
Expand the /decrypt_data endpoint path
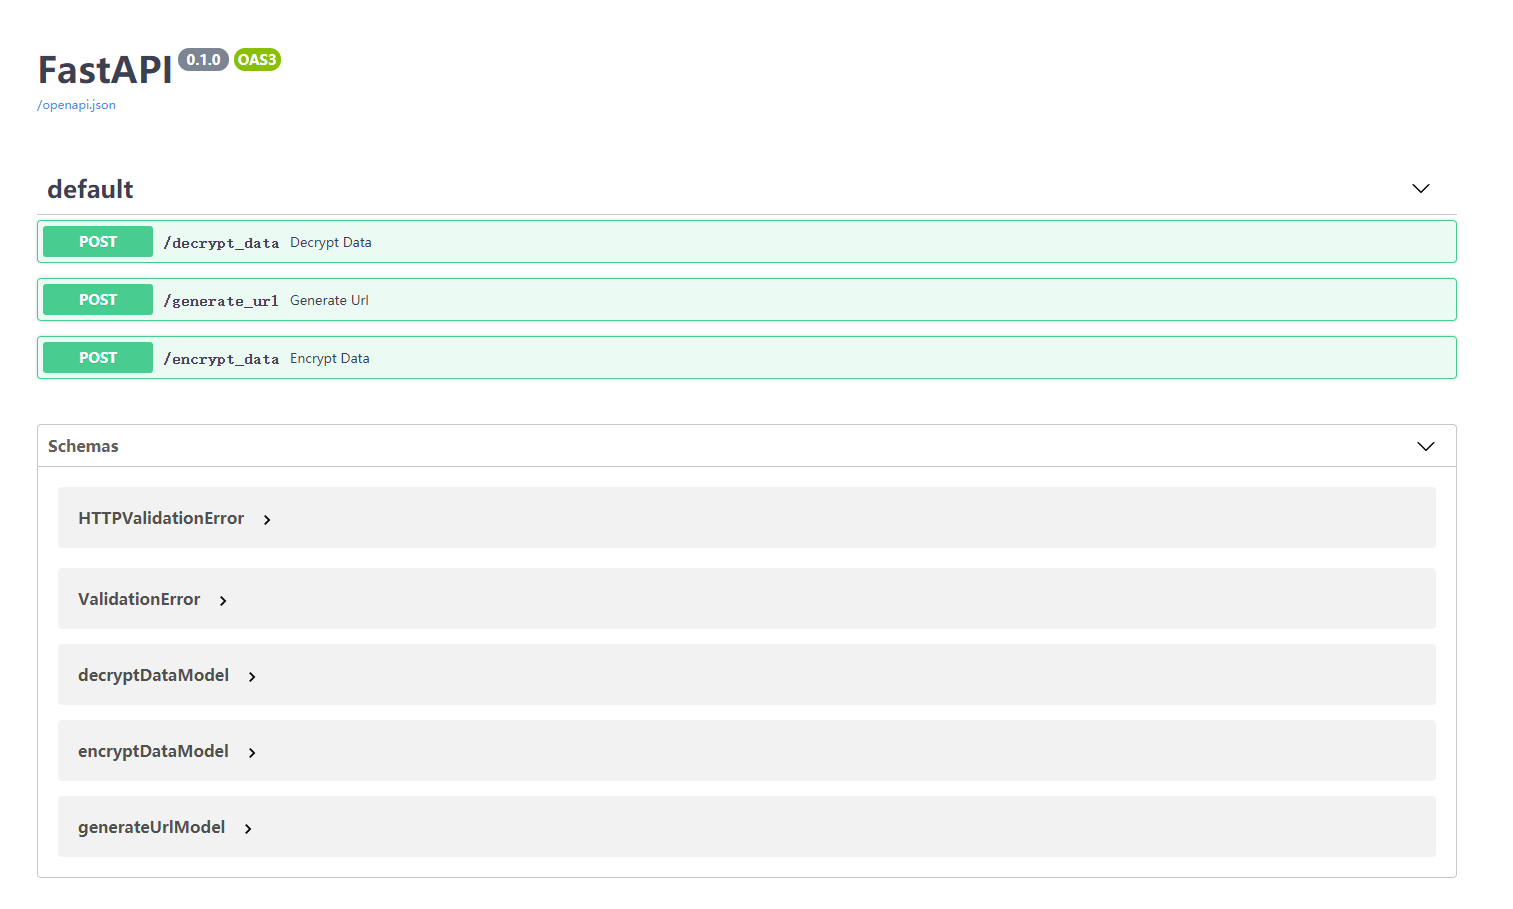coord(221,243)
